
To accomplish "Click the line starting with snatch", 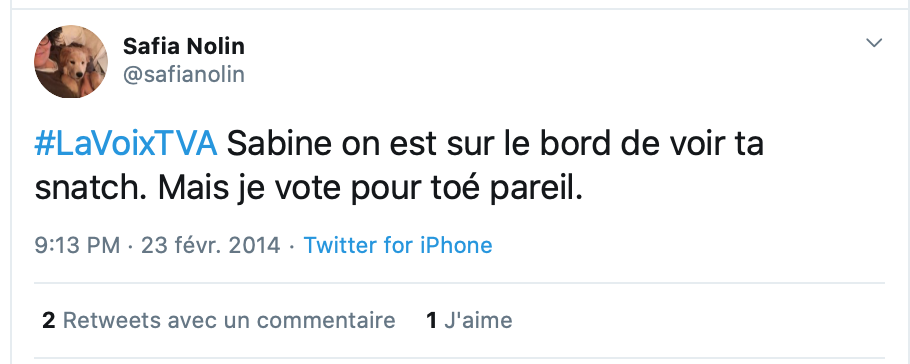I will point(308,189).
